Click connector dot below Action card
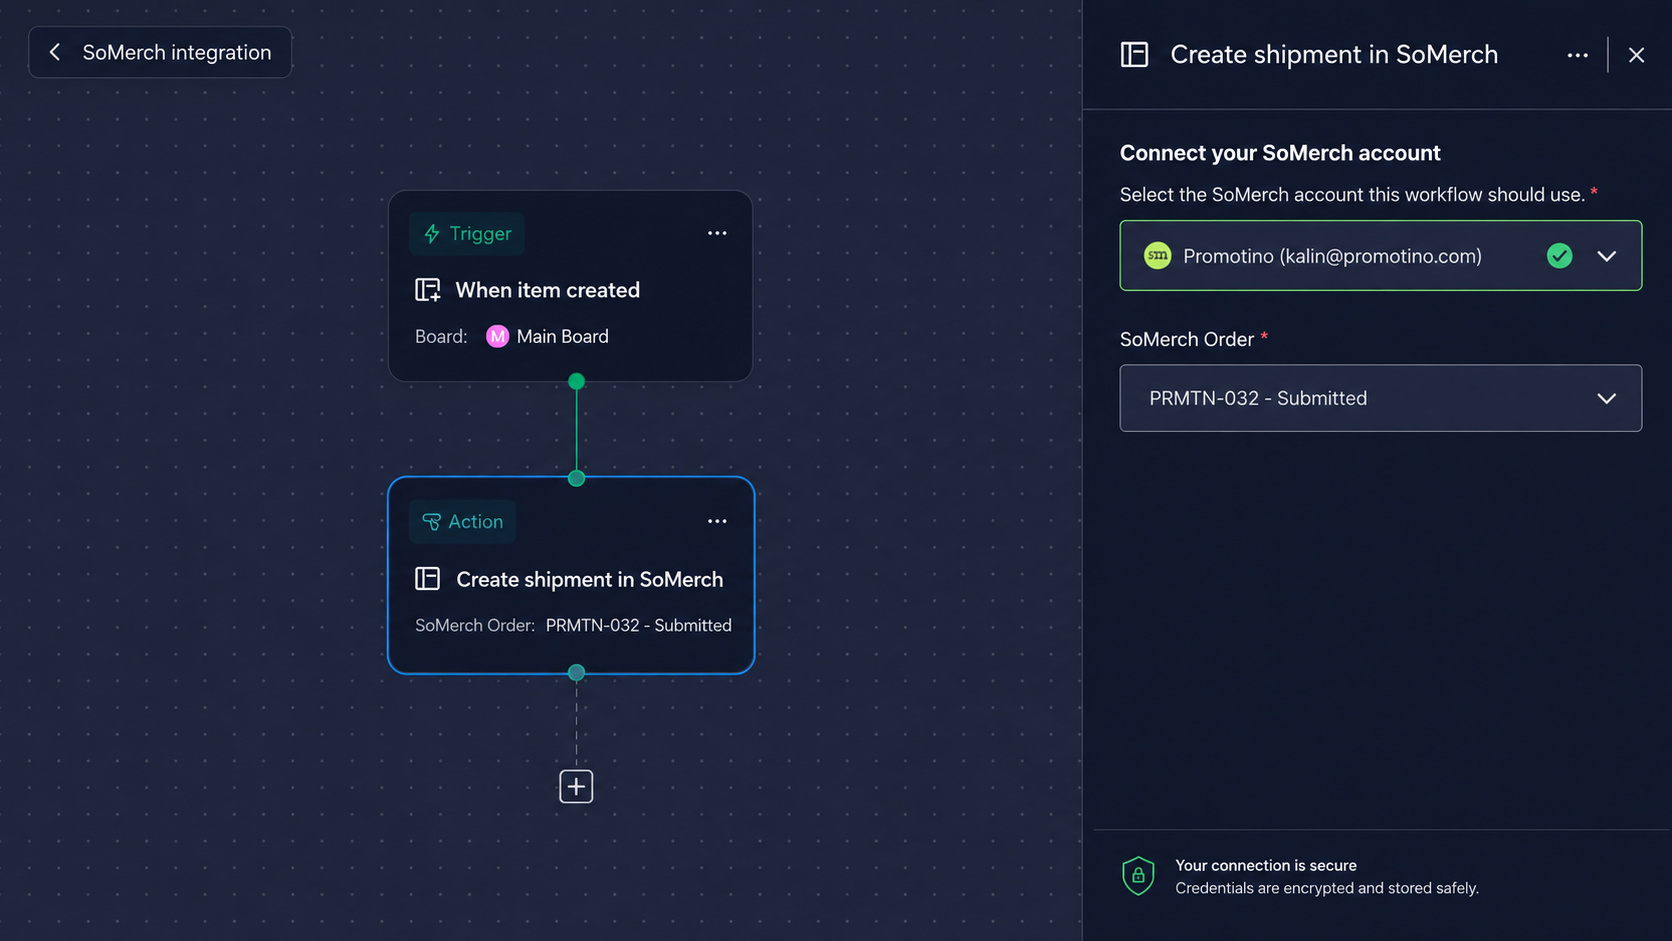The width and height of the screenshot is (1672, 941). point(576,673)
